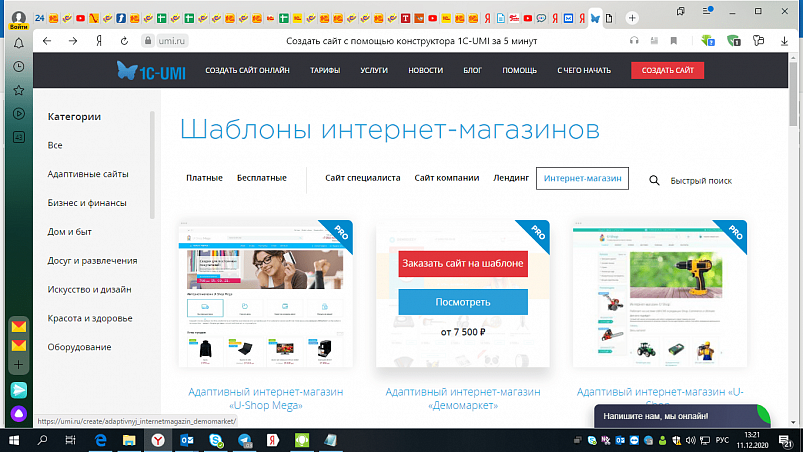The height and width of the screenshot is (452, 803).
Task: Click the browser forward arrow
Action: pyautogui.click(x=73, y=41)
